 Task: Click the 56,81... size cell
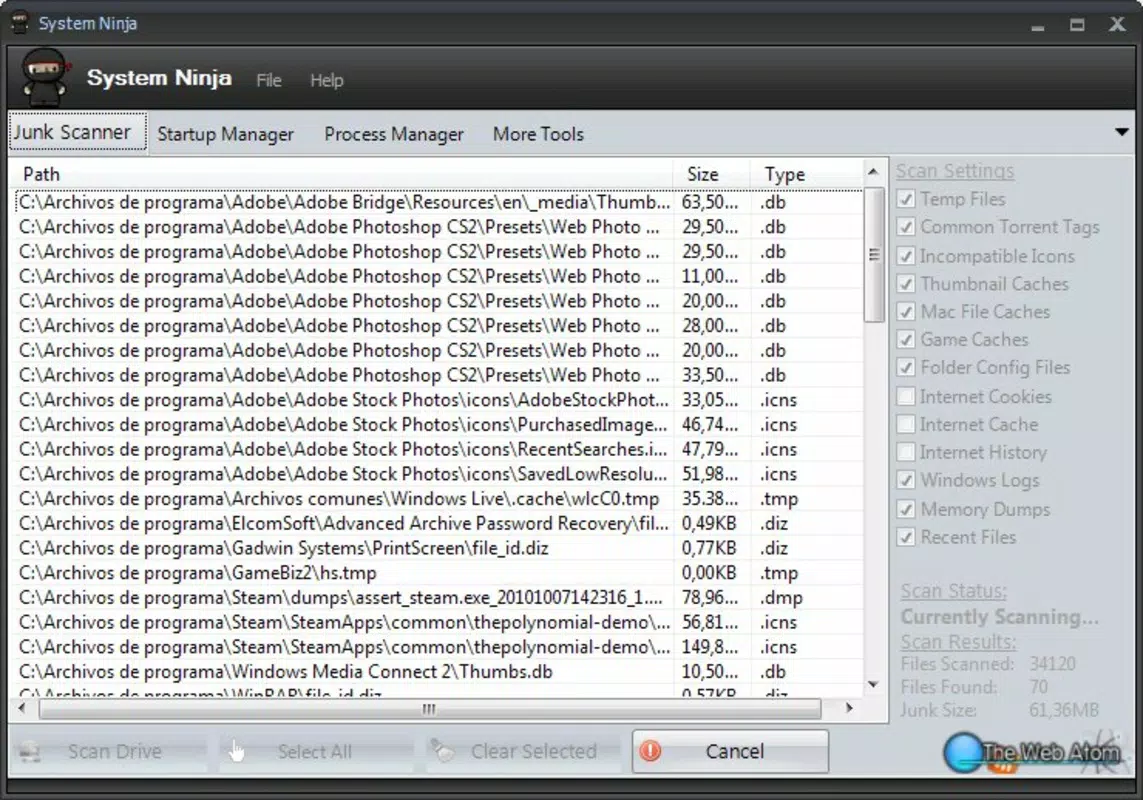pyautogui.click(x=709, y=622)
